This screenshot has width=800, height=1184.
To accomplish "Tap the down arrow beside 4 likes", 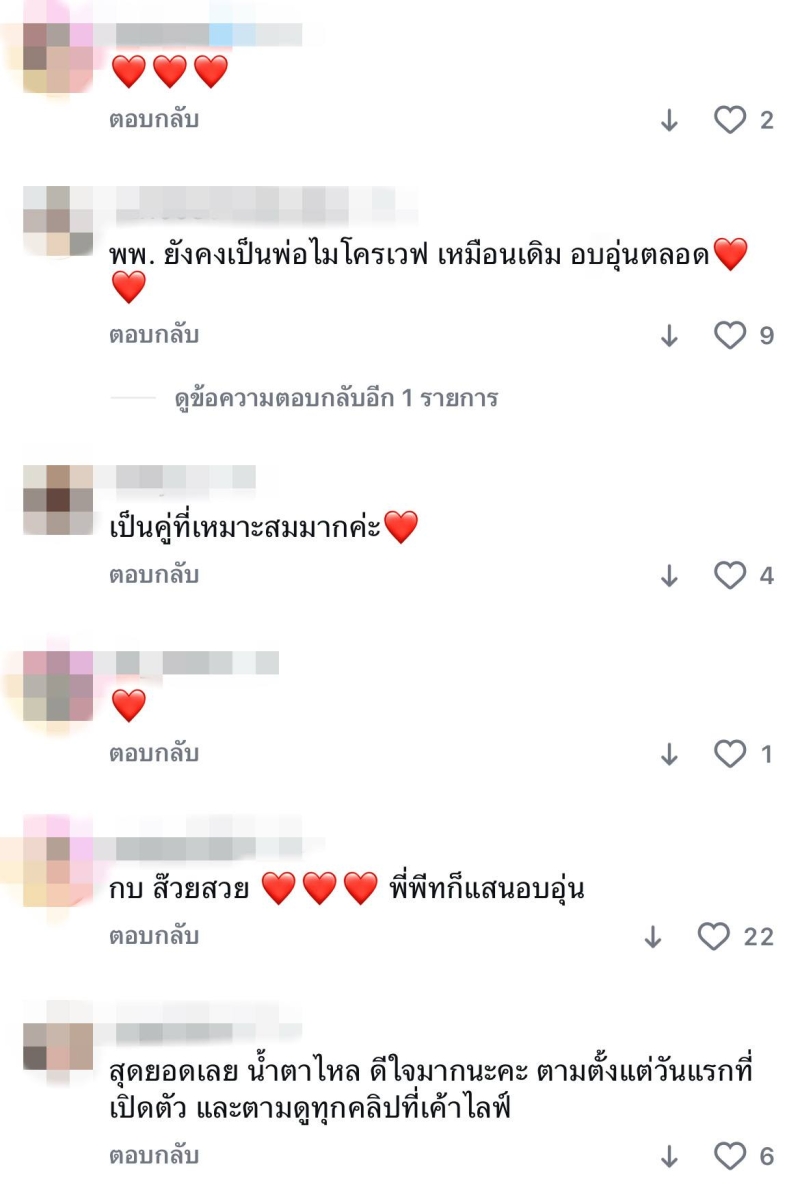I will (x=669, y=576).
